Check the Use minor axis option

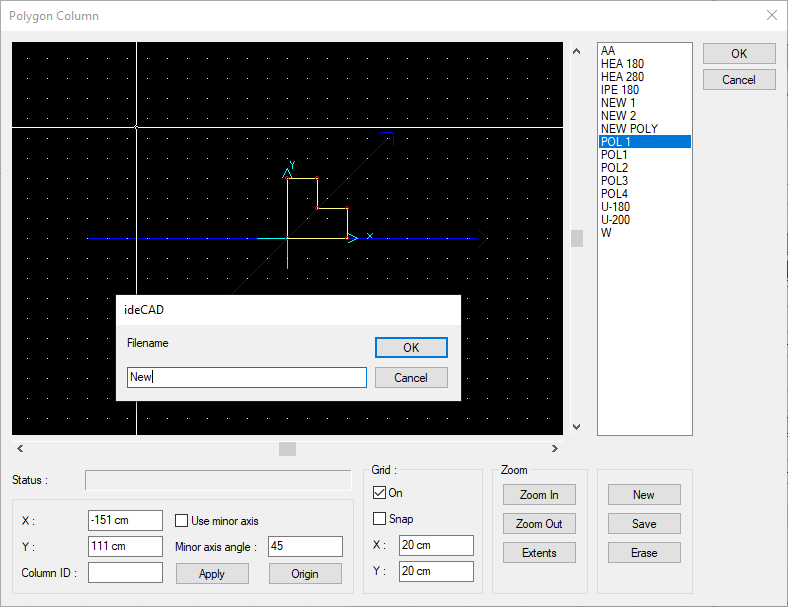pyautogui.click(x=182, y=520)
